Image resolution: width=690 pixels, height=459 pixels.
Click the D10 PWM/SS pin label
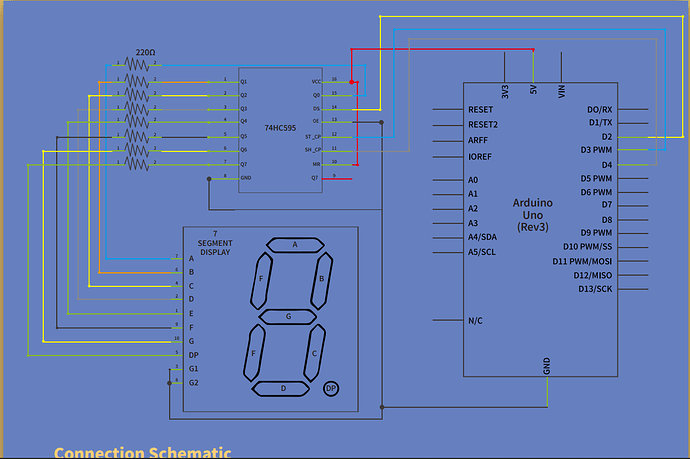pos(587,247)
